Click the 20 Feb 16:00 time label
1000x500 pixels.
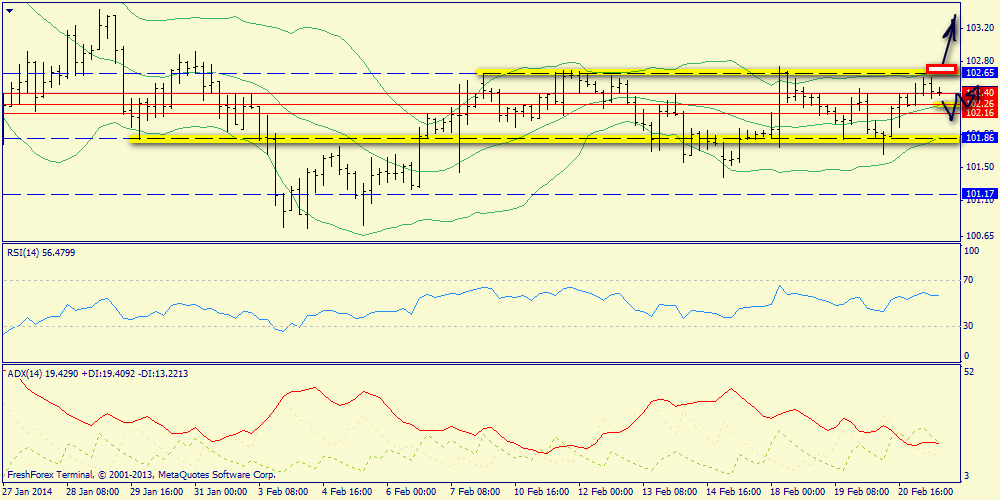[x=925, y=492]
